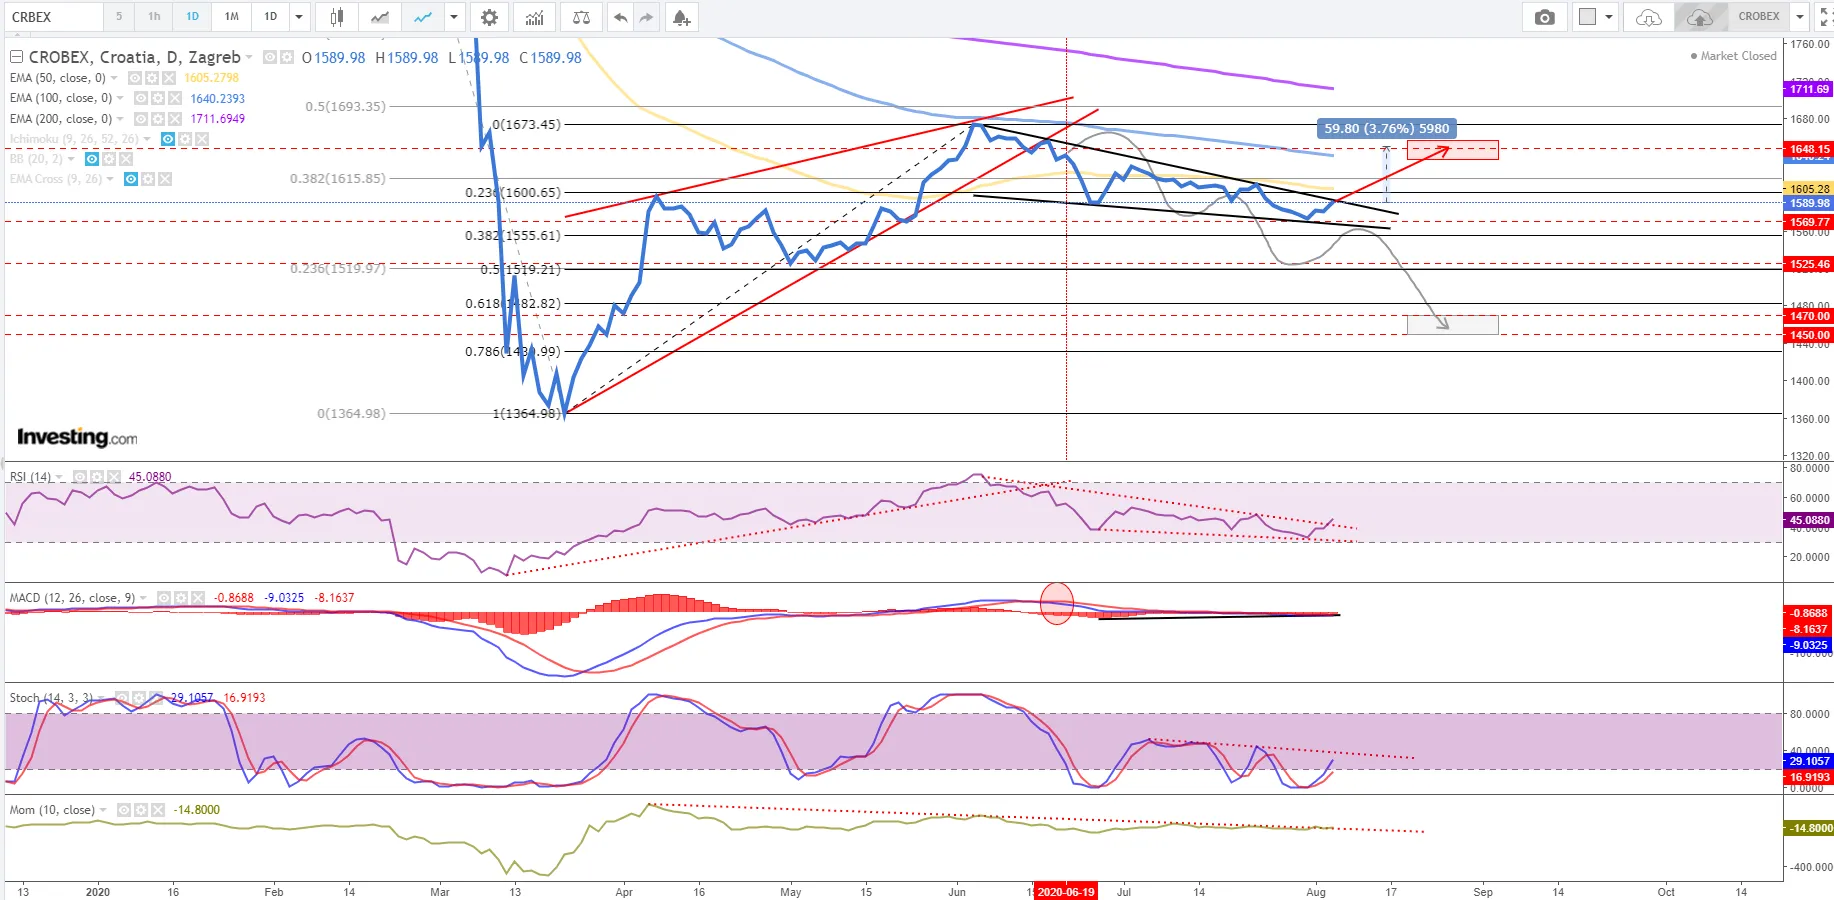Collapse the CROBEX legend with minus box
This screenshot has height=900, width=1834.
(16, 57)
